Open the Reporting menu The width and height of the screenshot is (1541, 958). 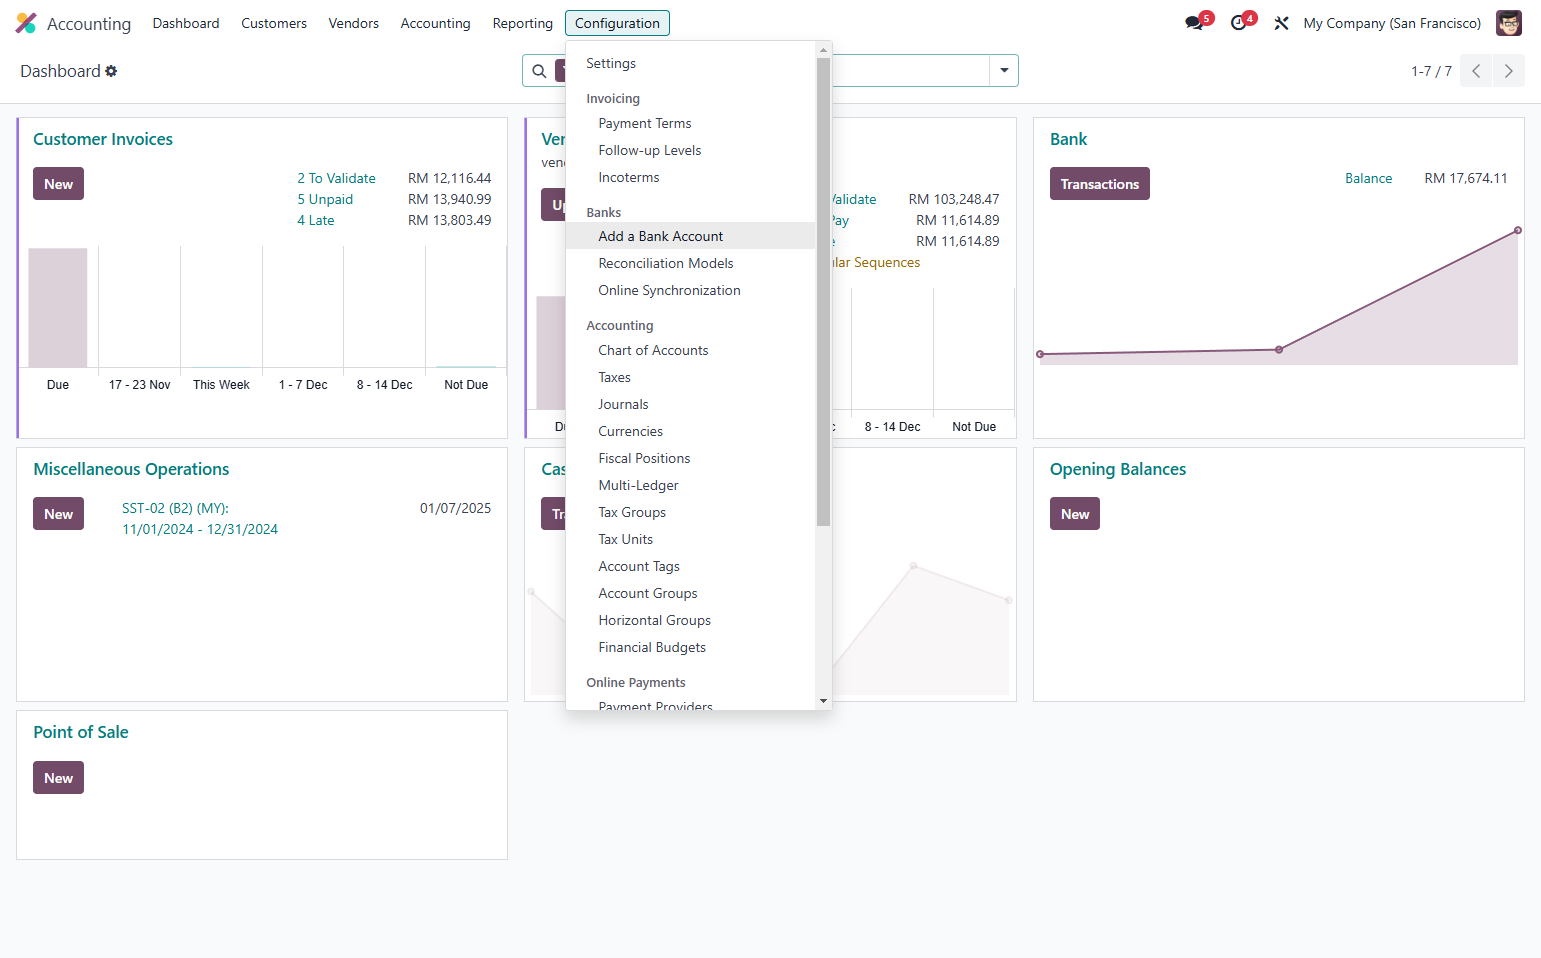point(522,23)
